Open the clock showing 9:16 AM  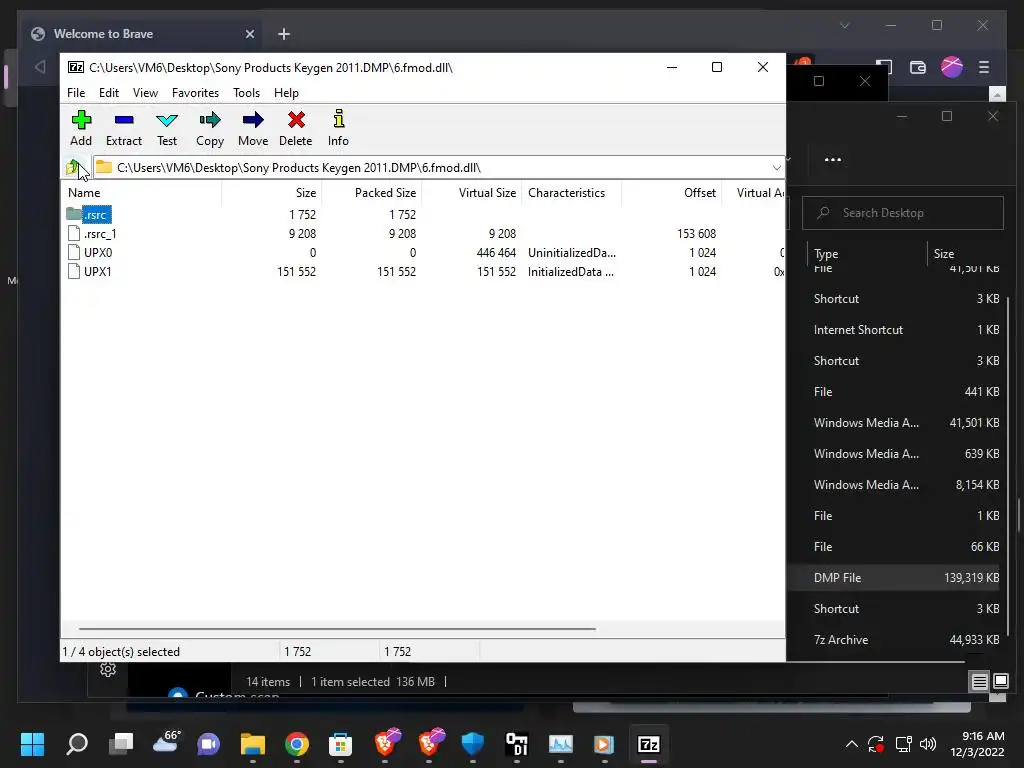tap(978, 744)
